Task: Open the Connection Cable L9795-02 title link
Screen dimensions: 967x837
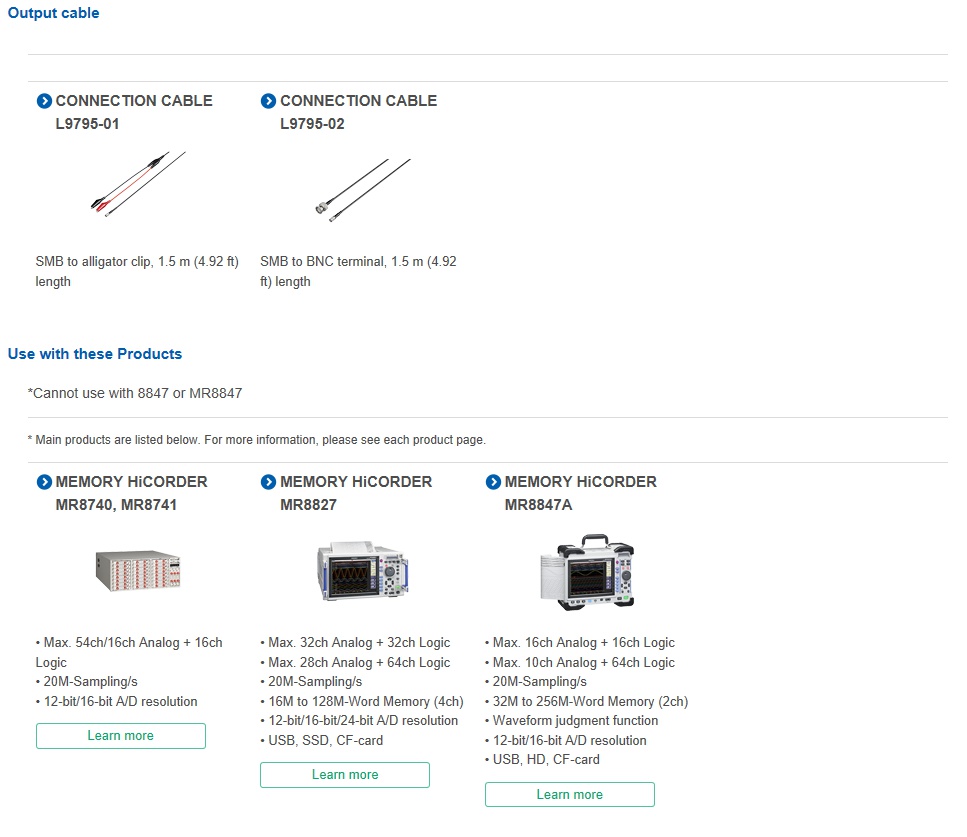Action: coord(358,112)
